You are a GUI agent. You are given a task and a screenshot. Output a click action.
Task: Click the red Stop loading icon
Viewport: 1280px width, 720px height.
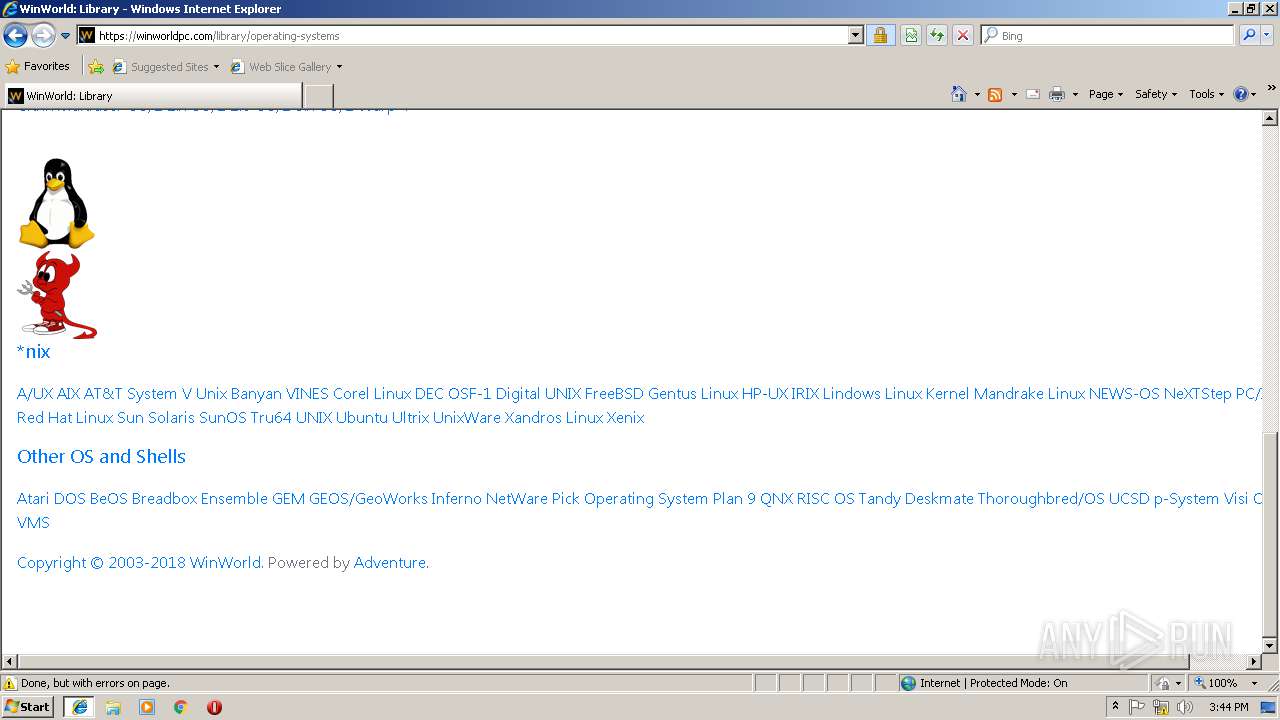point(963,35)
